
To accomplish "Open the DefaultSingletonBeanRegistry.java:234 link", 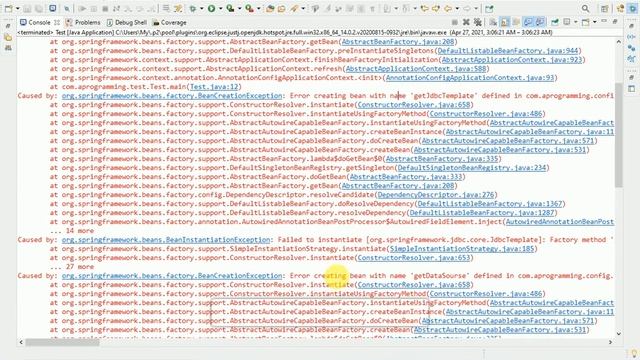I will [x=472, y=168].
